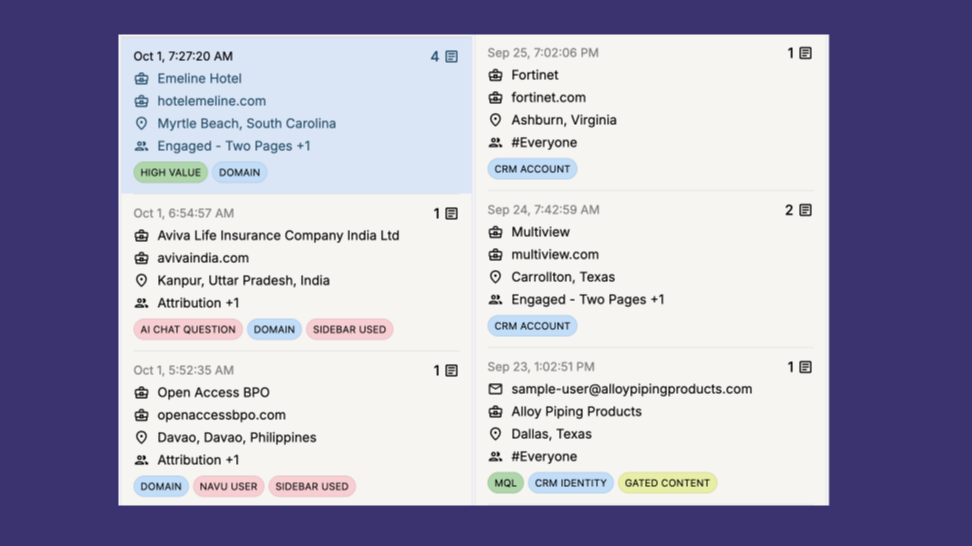Click the DOMAIN tag on Aviva Life card
Image resolution: width=972 pixels, height=546 pixels.
[274, 330]
